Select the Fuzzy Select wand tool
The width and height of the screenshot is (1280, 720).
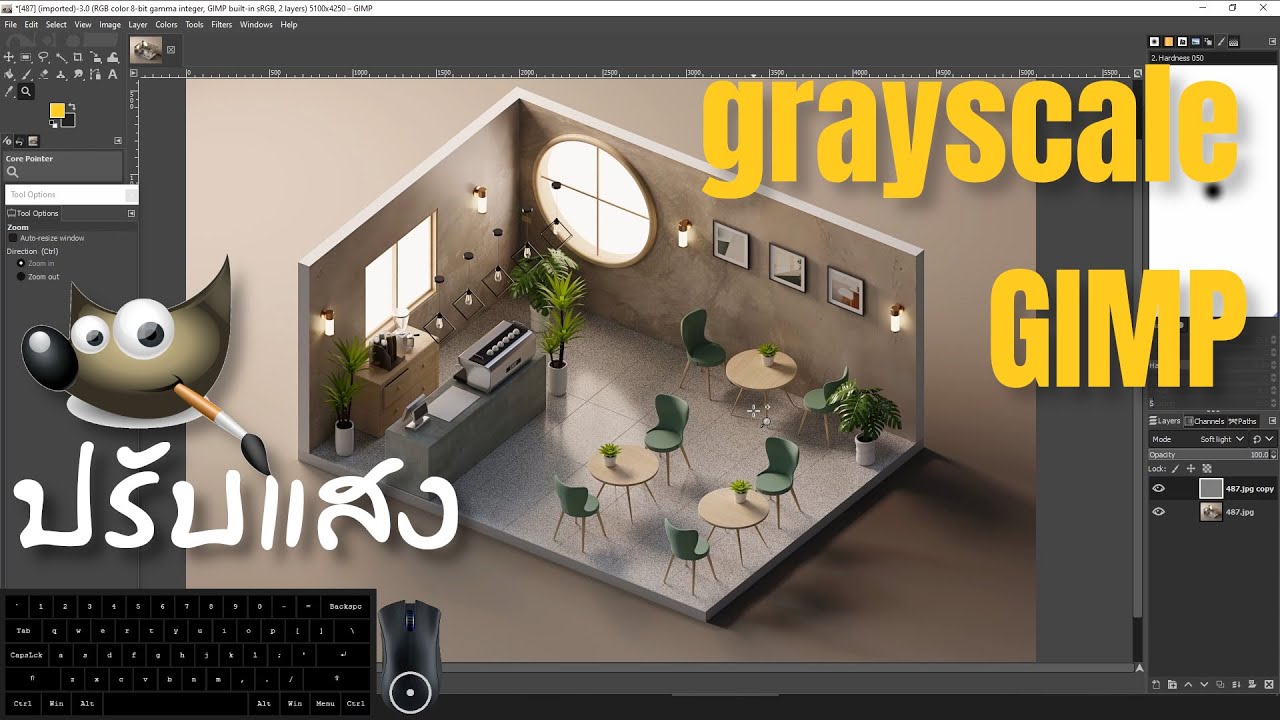61,57
